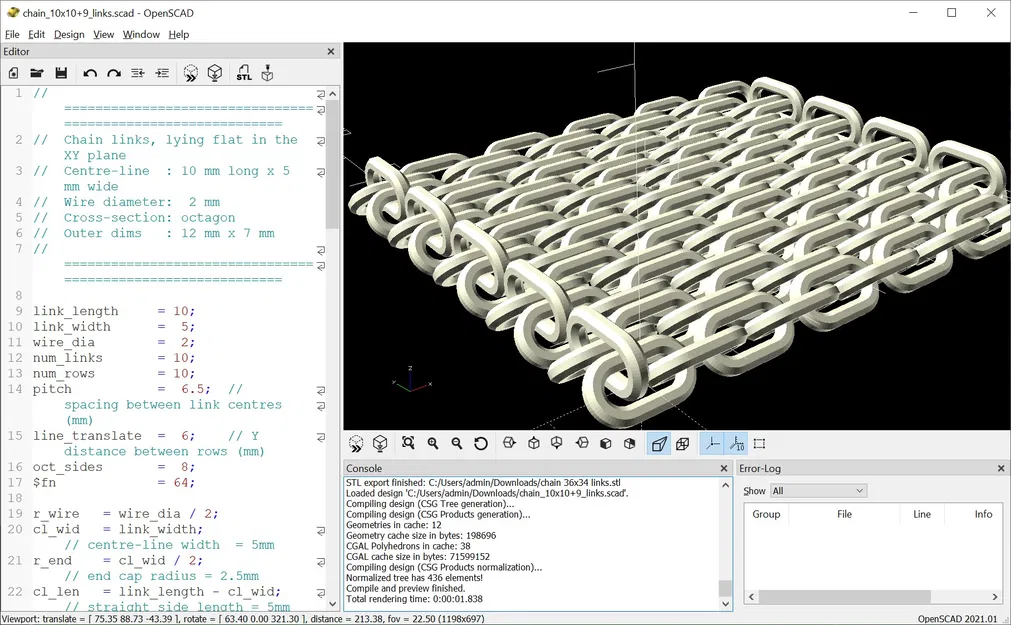Click the View All icon in viewport toolbar
Image resolution: width=1011 pixels, height=625 pixels.
pyautogui.click(x=408, y=443)
